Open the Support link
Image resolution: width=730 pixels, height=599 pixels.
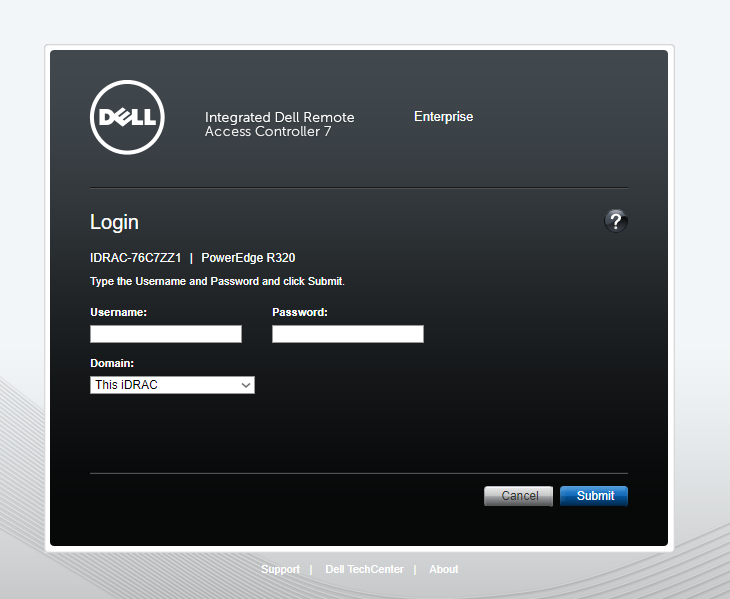tap(280, 569)
